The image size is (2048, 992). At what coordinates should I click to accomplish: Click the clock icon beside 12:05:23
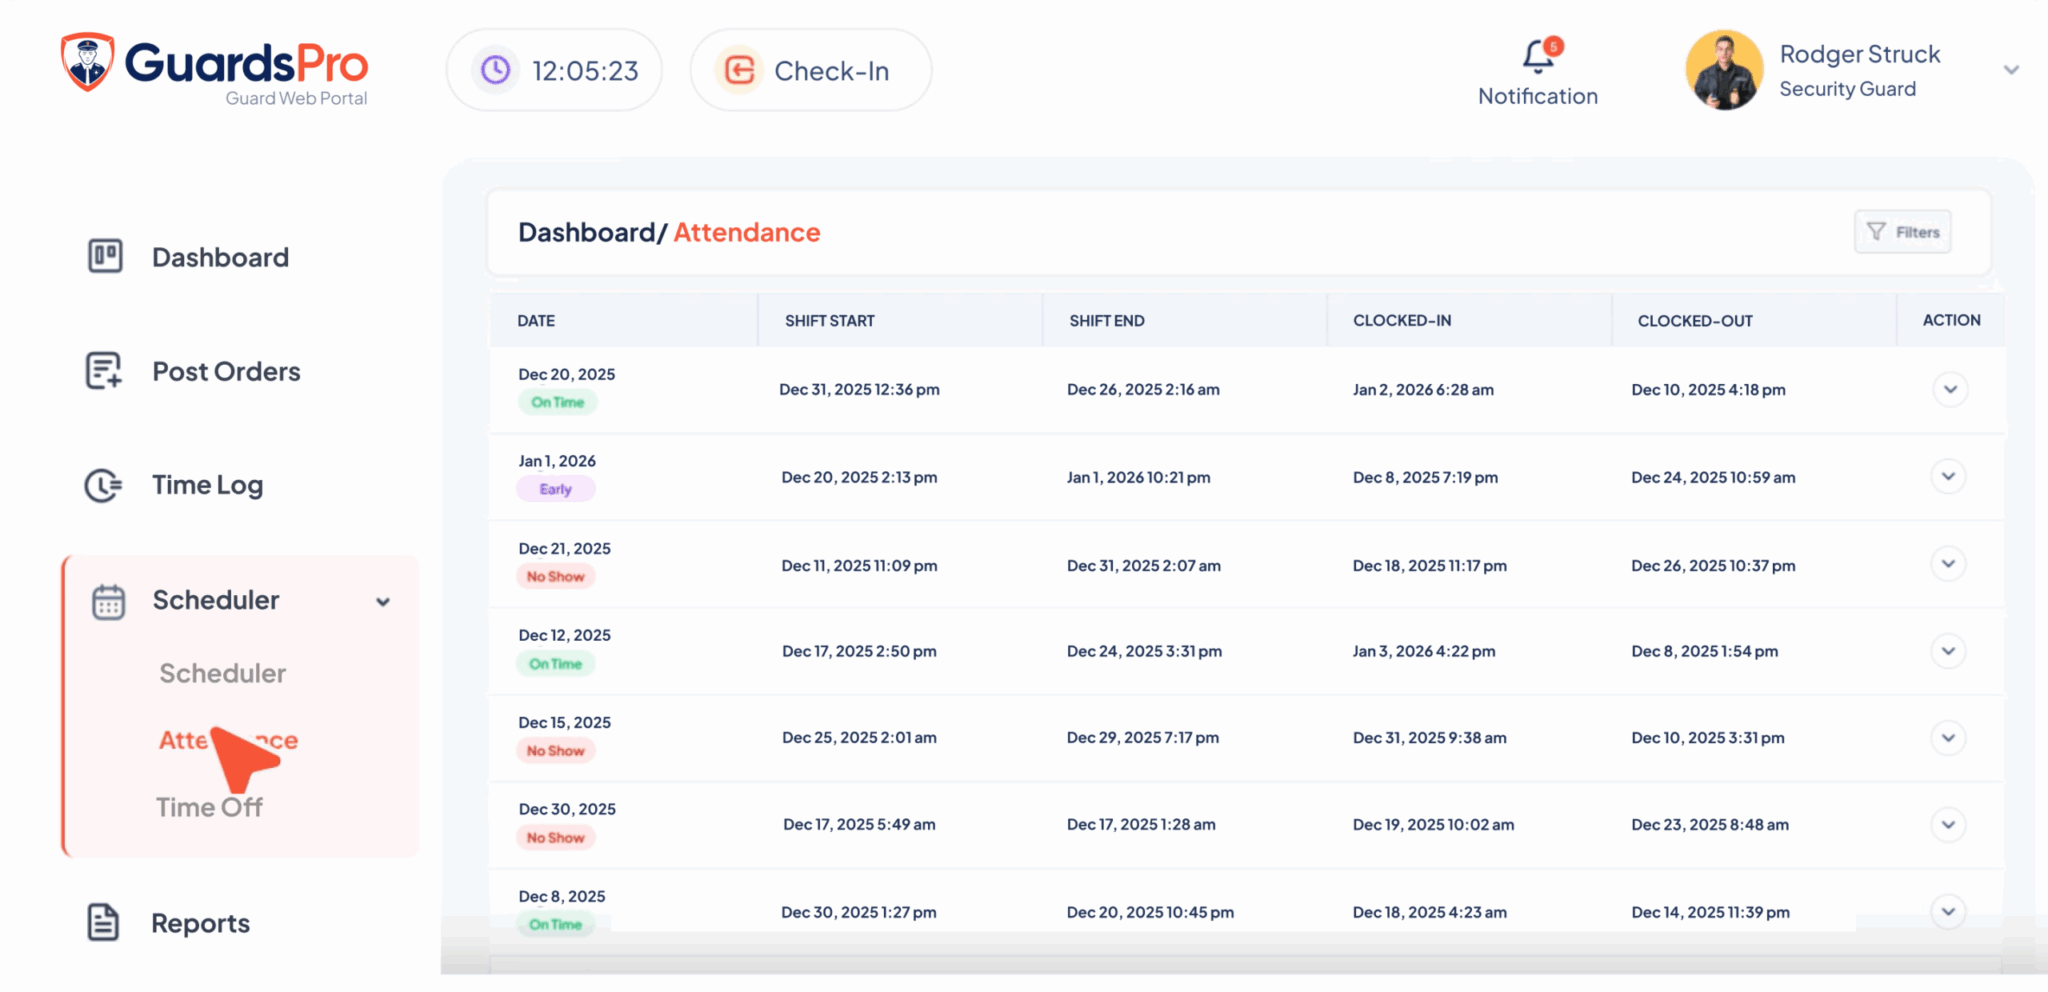pyautogui.click(x=496, y=70)
